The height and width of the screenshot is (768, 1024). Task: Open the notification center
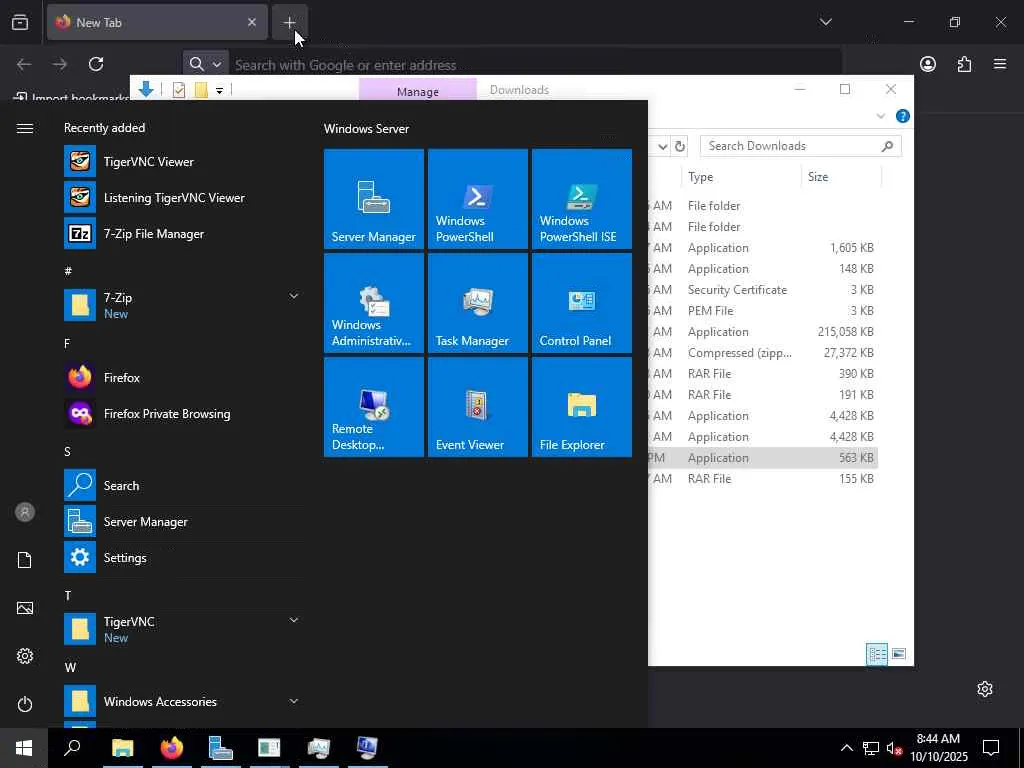point(991,748)
